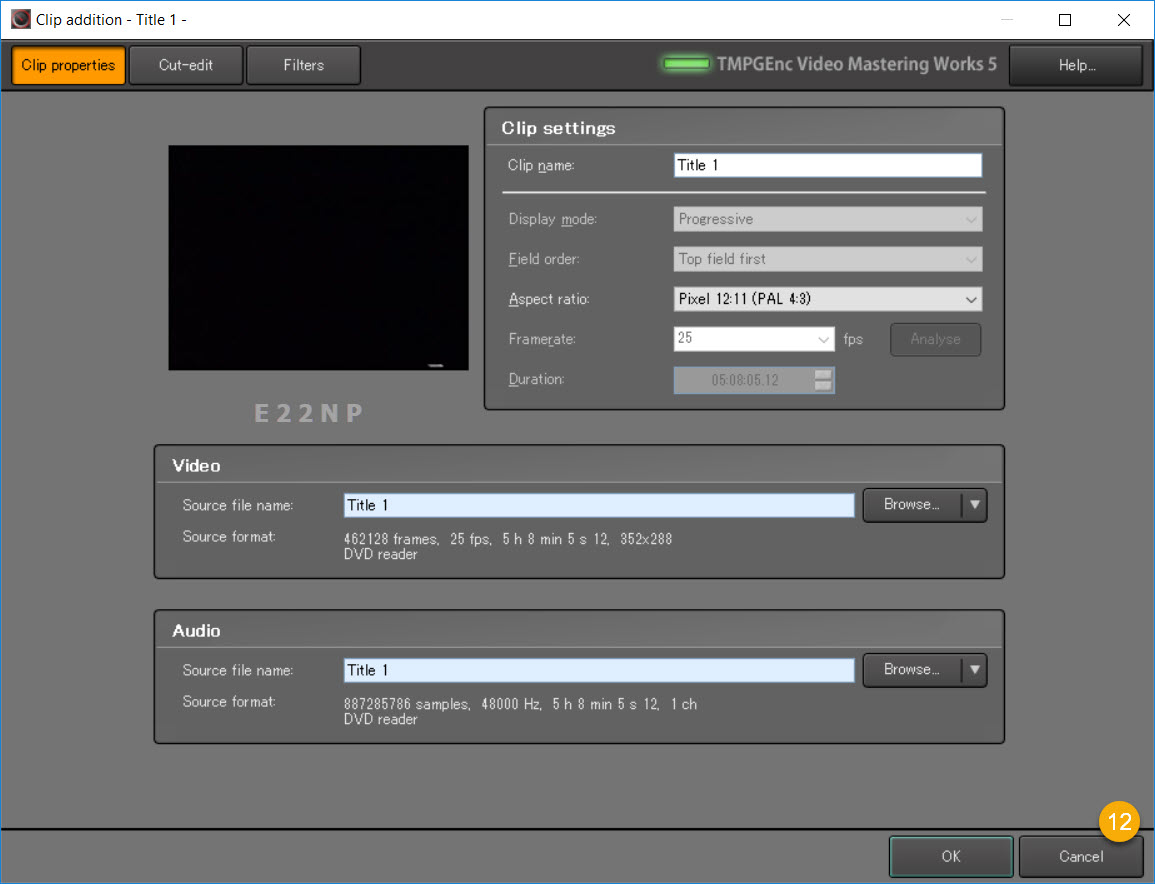Open the Filters tab

tap(303, 66)
